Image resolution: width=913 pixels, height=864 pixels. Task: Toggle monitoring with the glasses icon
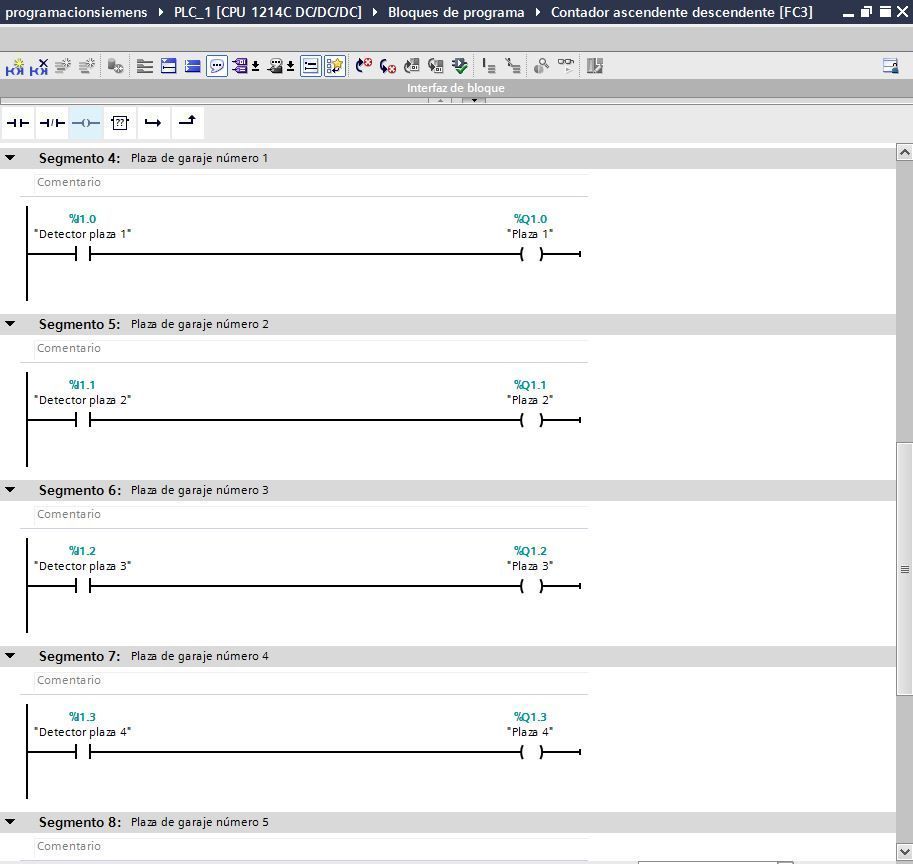pyautogui.click(x=565, y=66)
